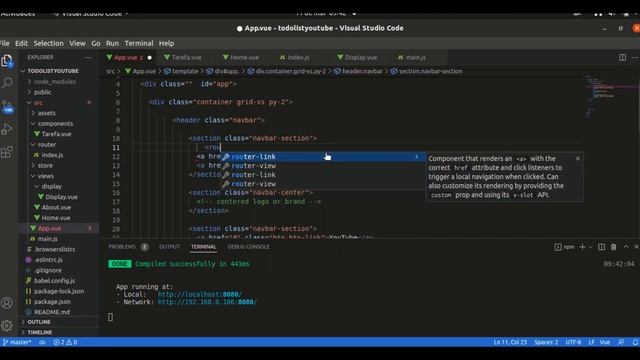Collapse the components folder
This screenshot has width=640, height=360.
point(55,124)
